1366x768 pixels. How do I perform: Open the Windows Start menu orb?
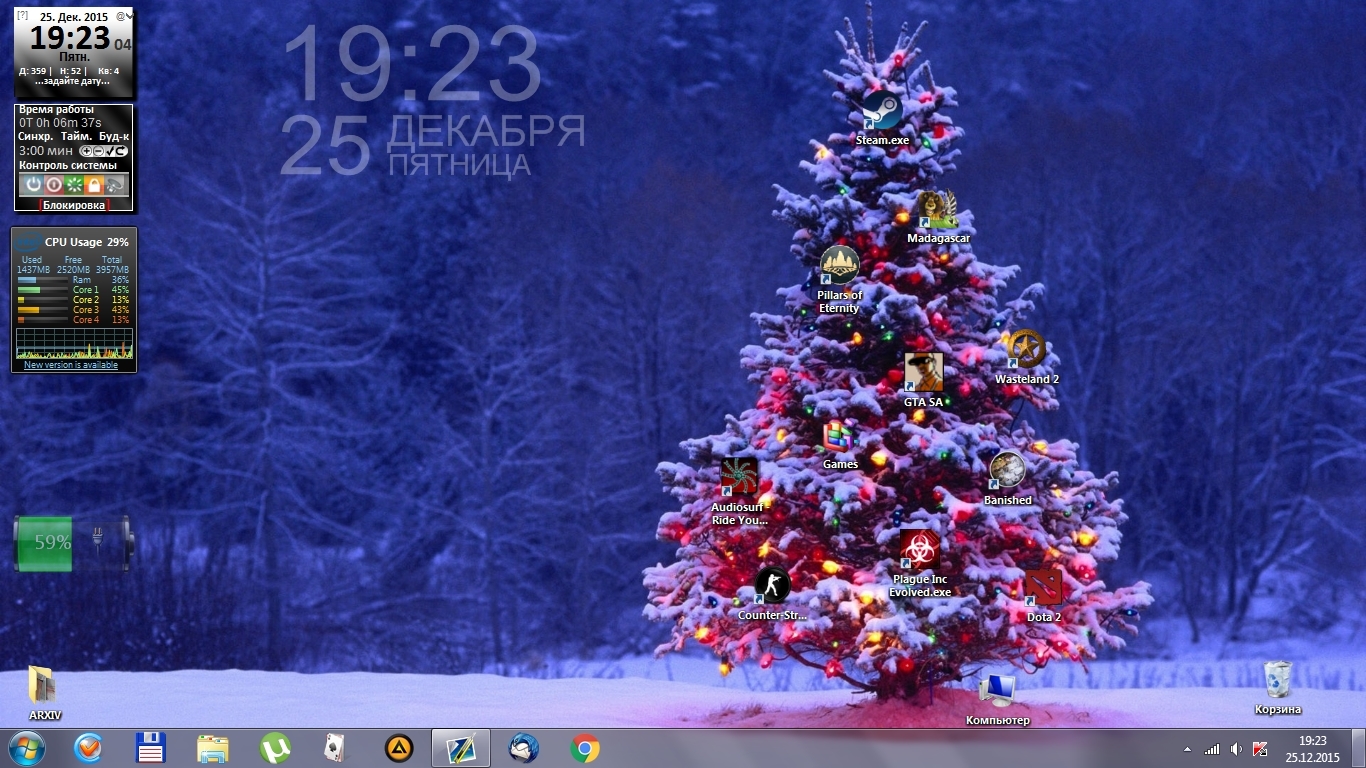(27, 748)
